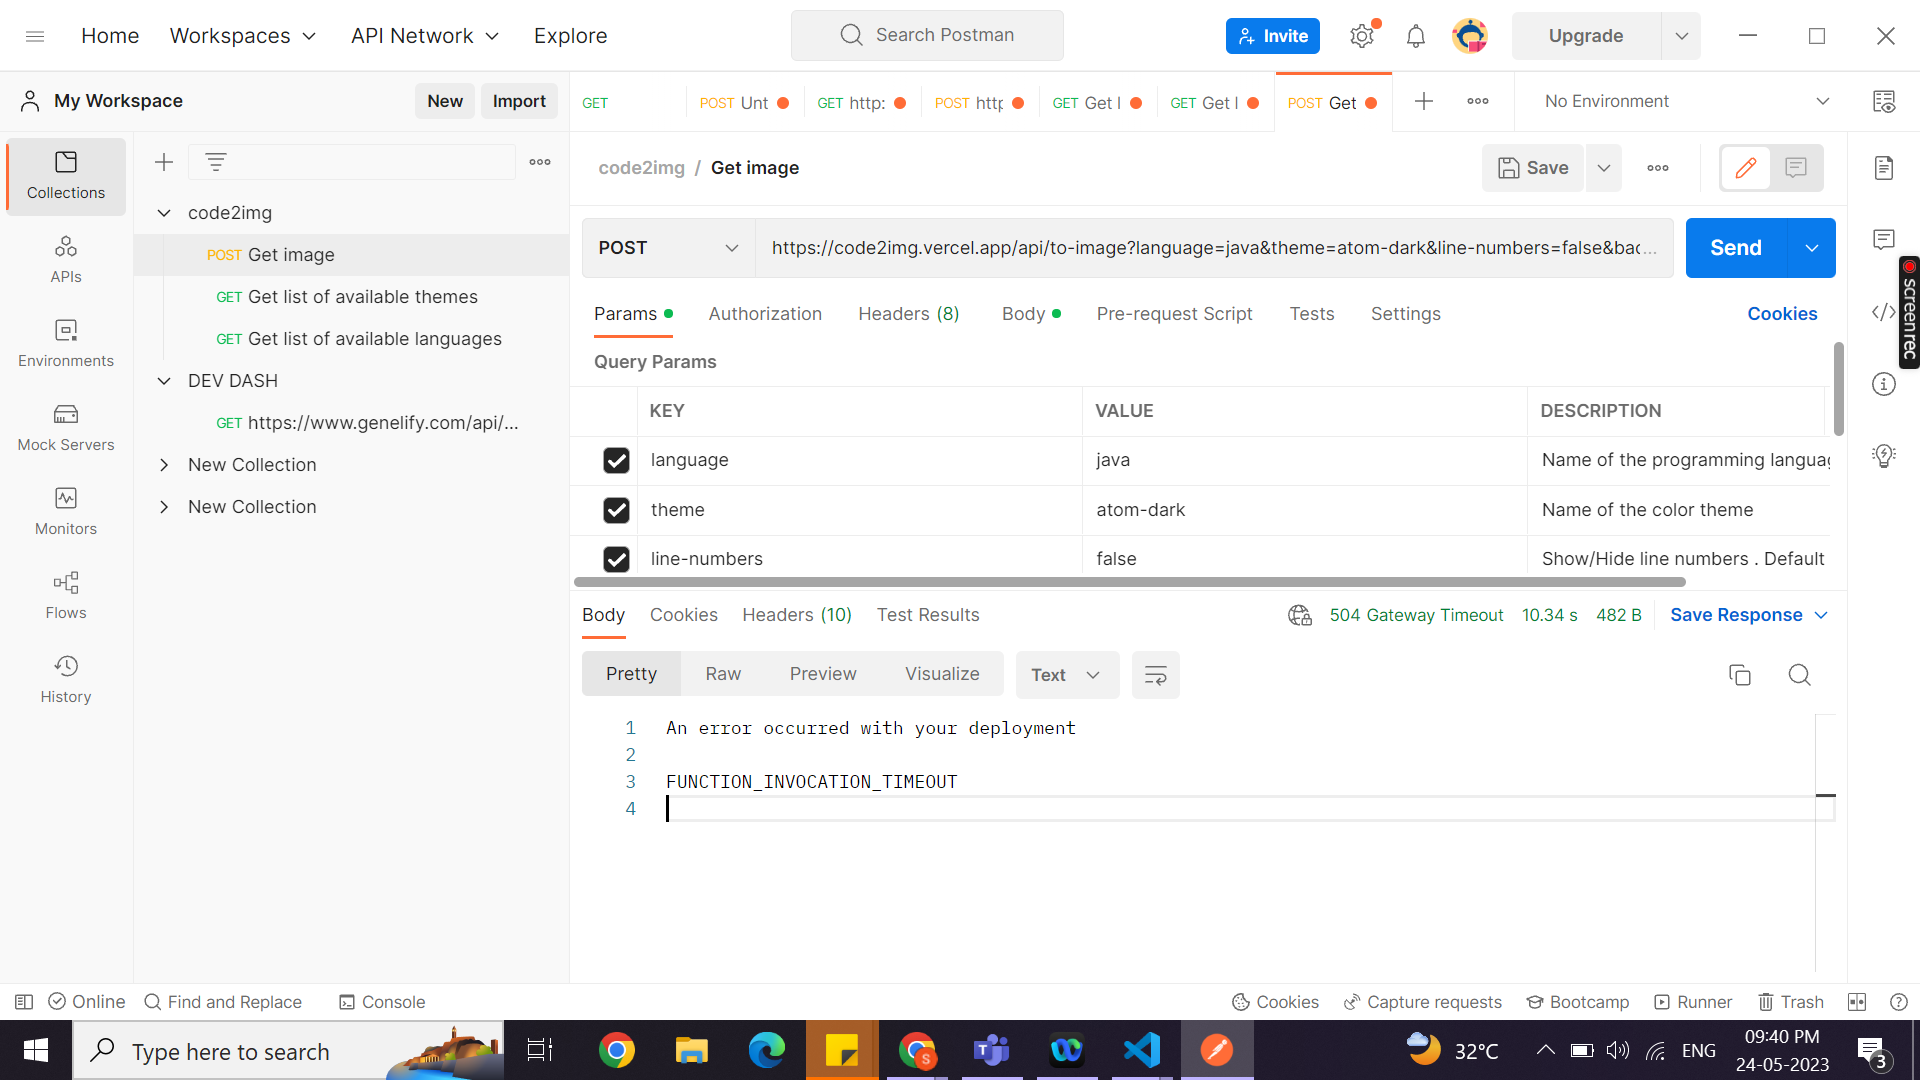Disable the theme query parameter

pyautogui.click(x=616, y=510)
